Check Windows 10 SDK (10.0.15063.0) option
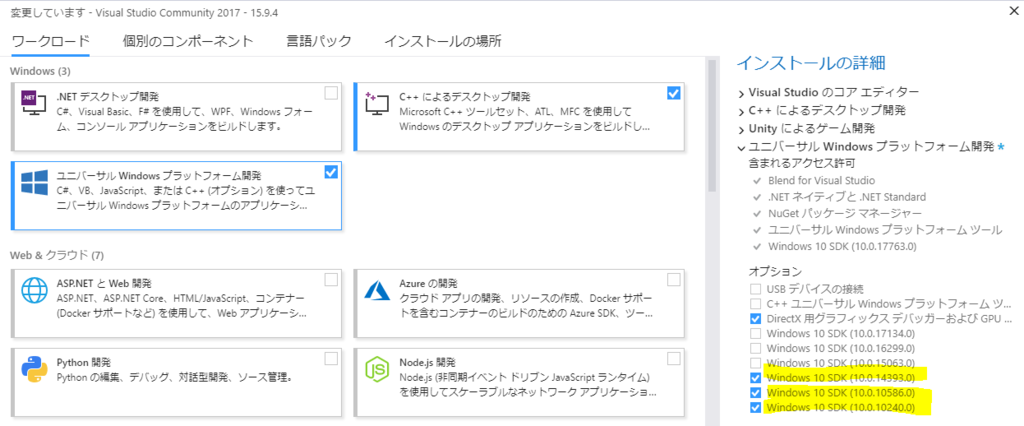Screen dimensions: 1024x426 pyautogui.click(x=756, y=363)
